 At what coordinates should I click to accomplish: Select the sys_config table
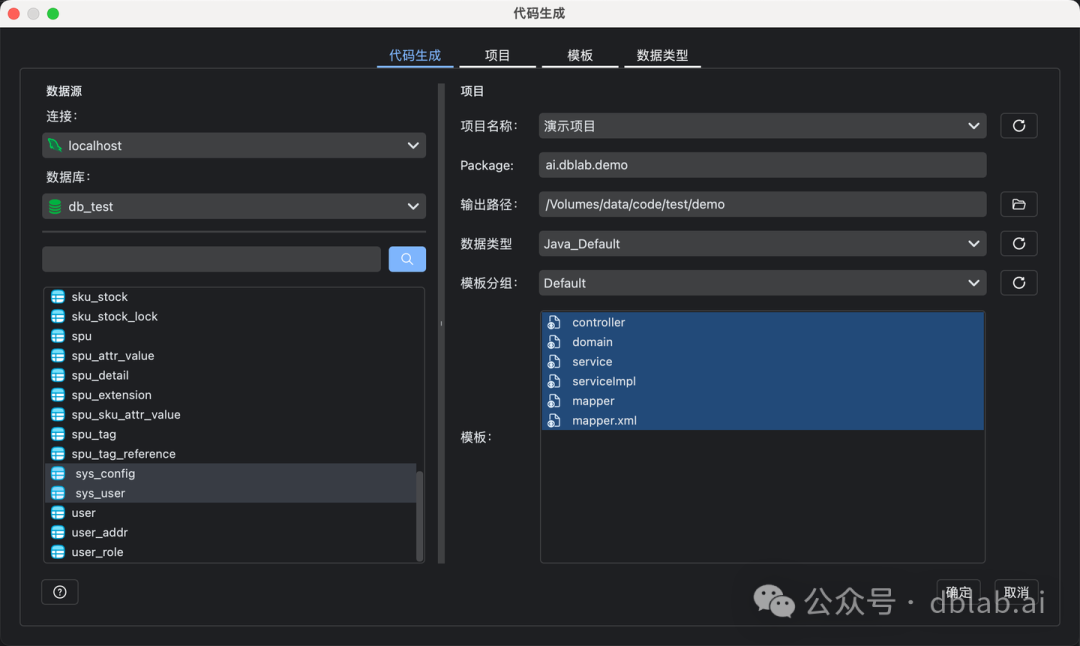pos(231,474)
